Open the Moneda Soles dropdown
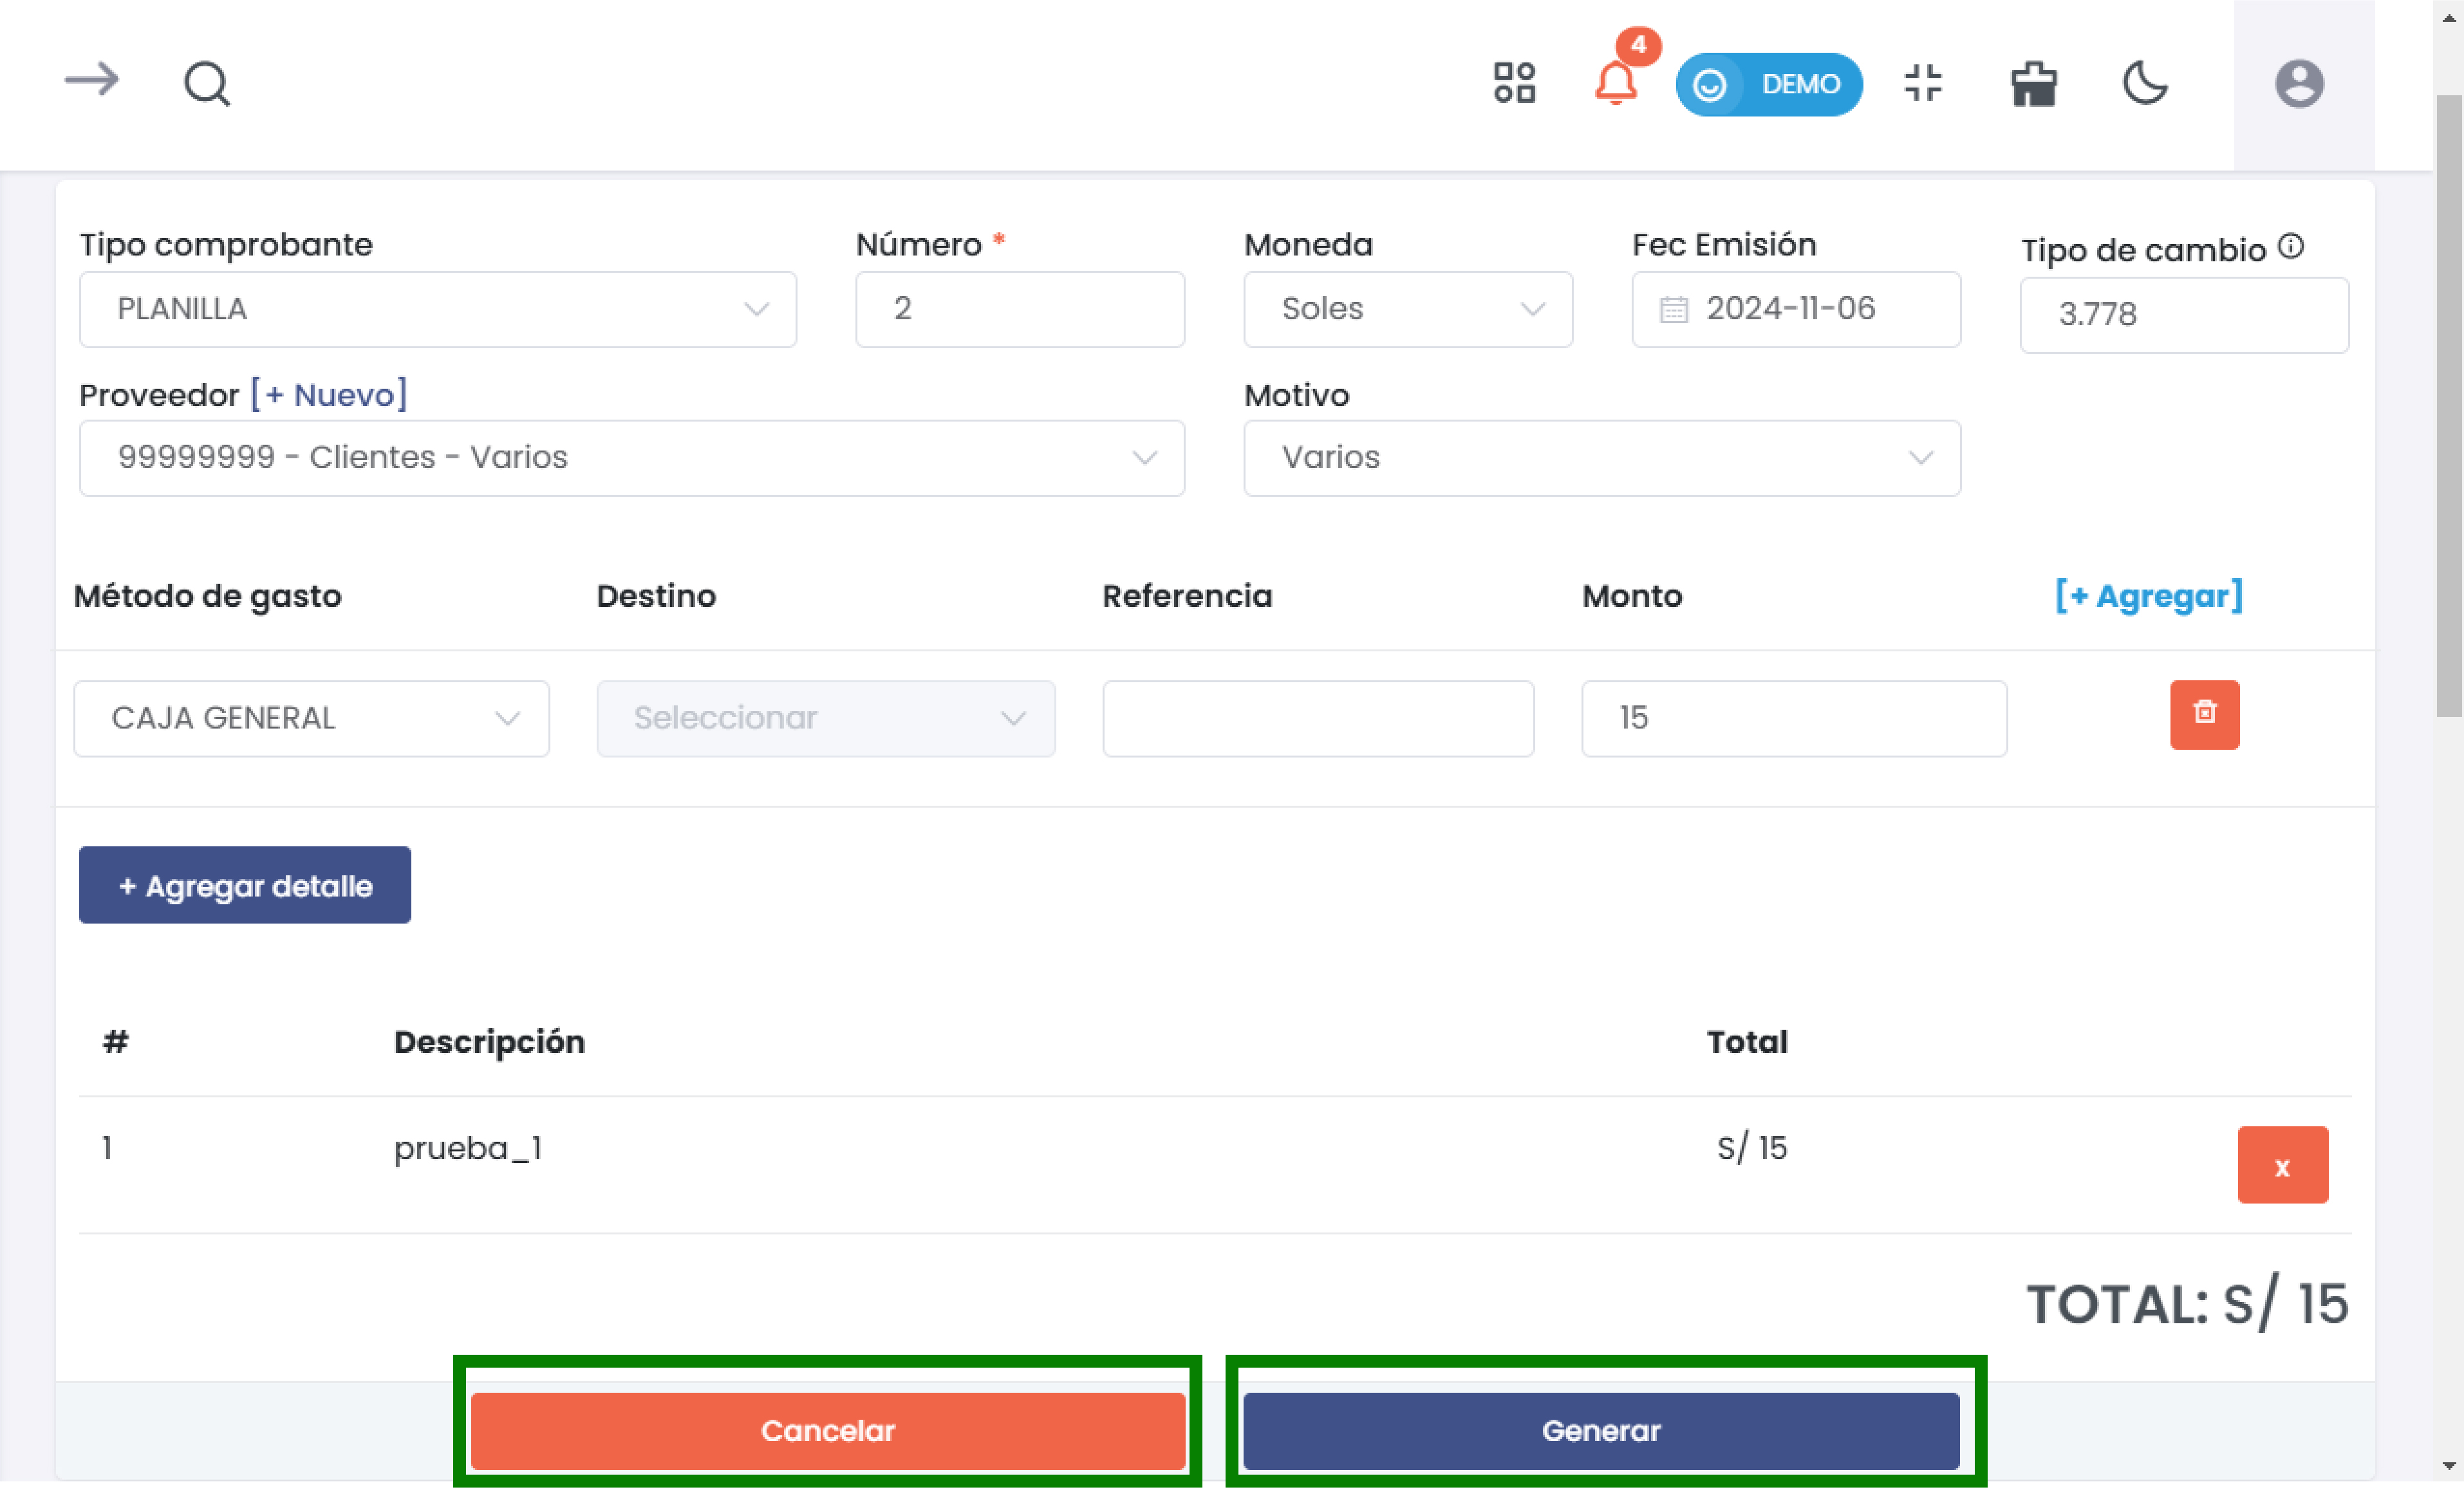2464x1488 pixels. click(1407, 309)
